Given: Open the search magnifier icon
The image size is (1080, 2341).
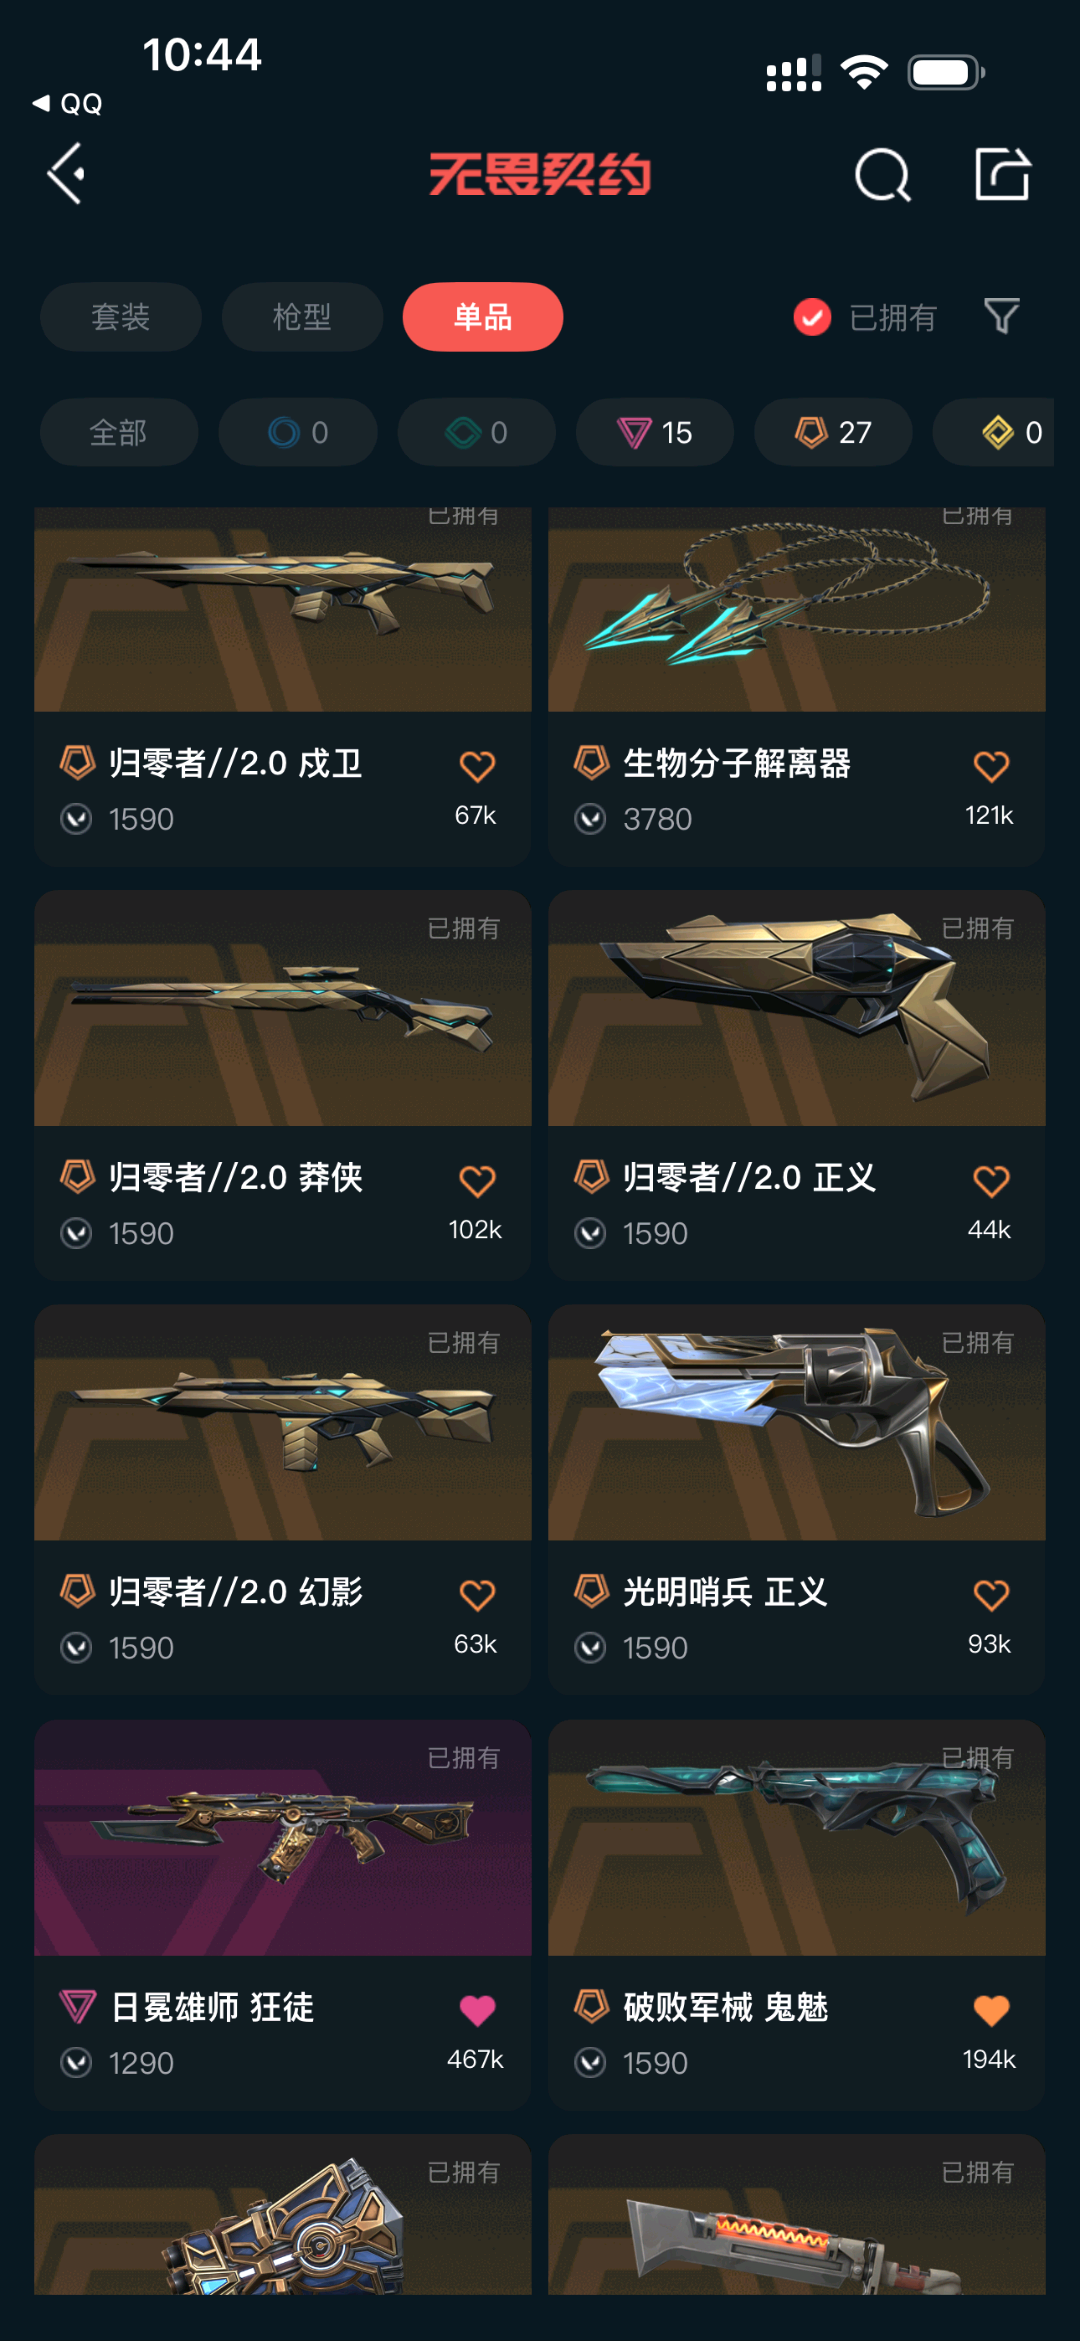Looking at the screenshot, I should [883, 175].
